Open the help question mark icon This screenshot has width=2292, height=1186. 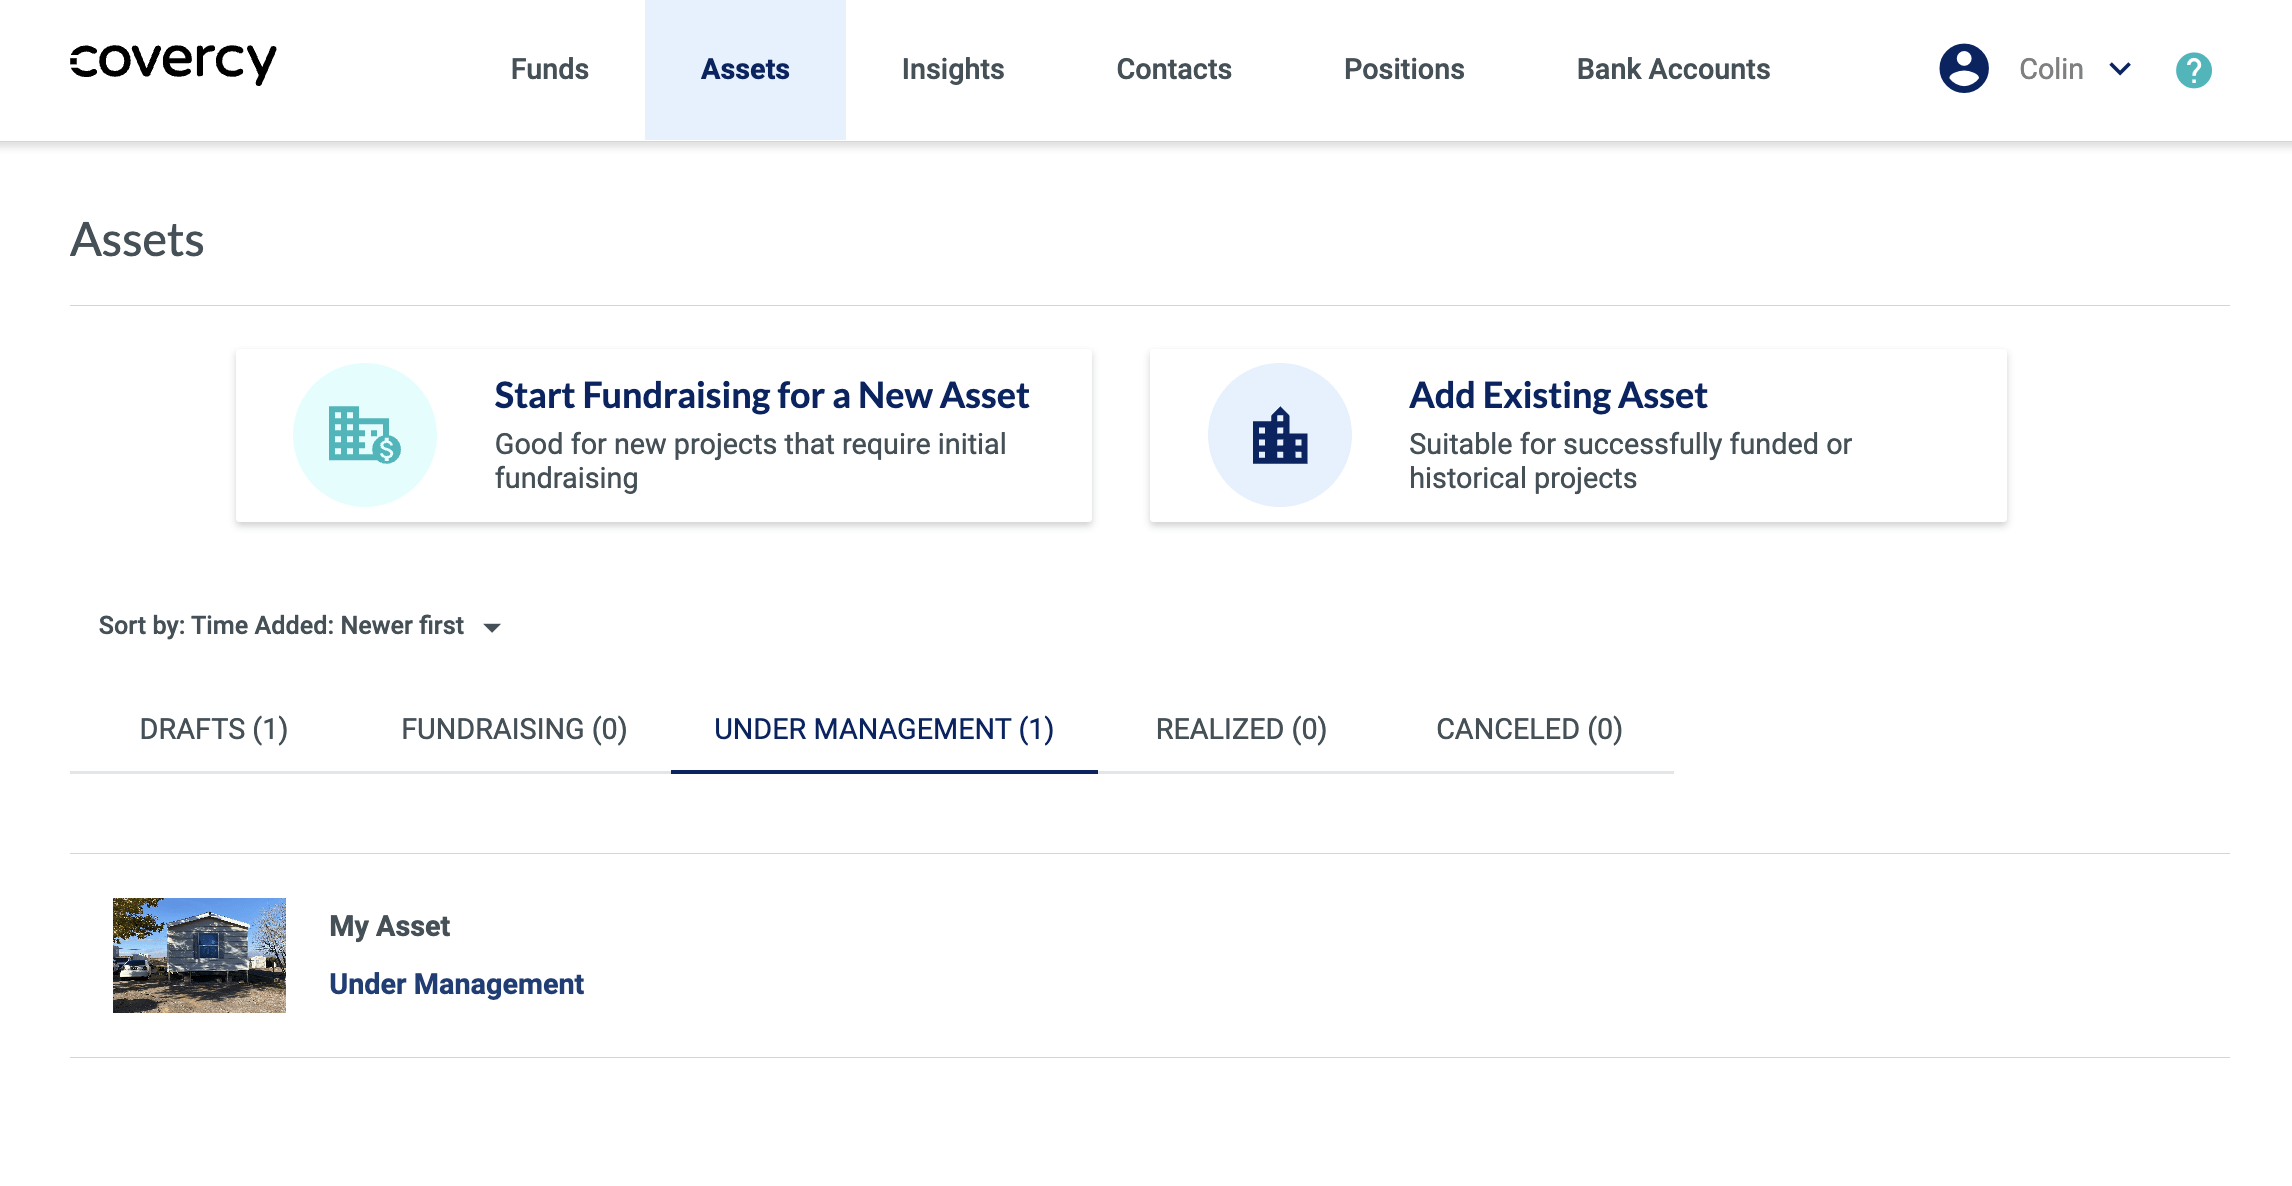(2193, 70)
